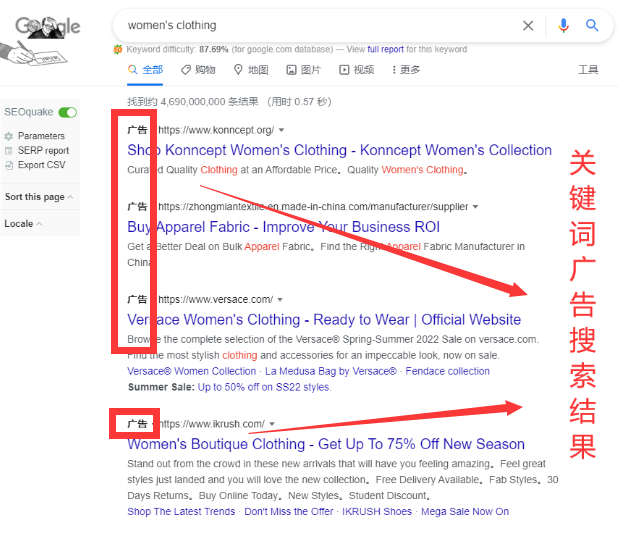Click the blue magnifier search button

click(x=592, y=25)
